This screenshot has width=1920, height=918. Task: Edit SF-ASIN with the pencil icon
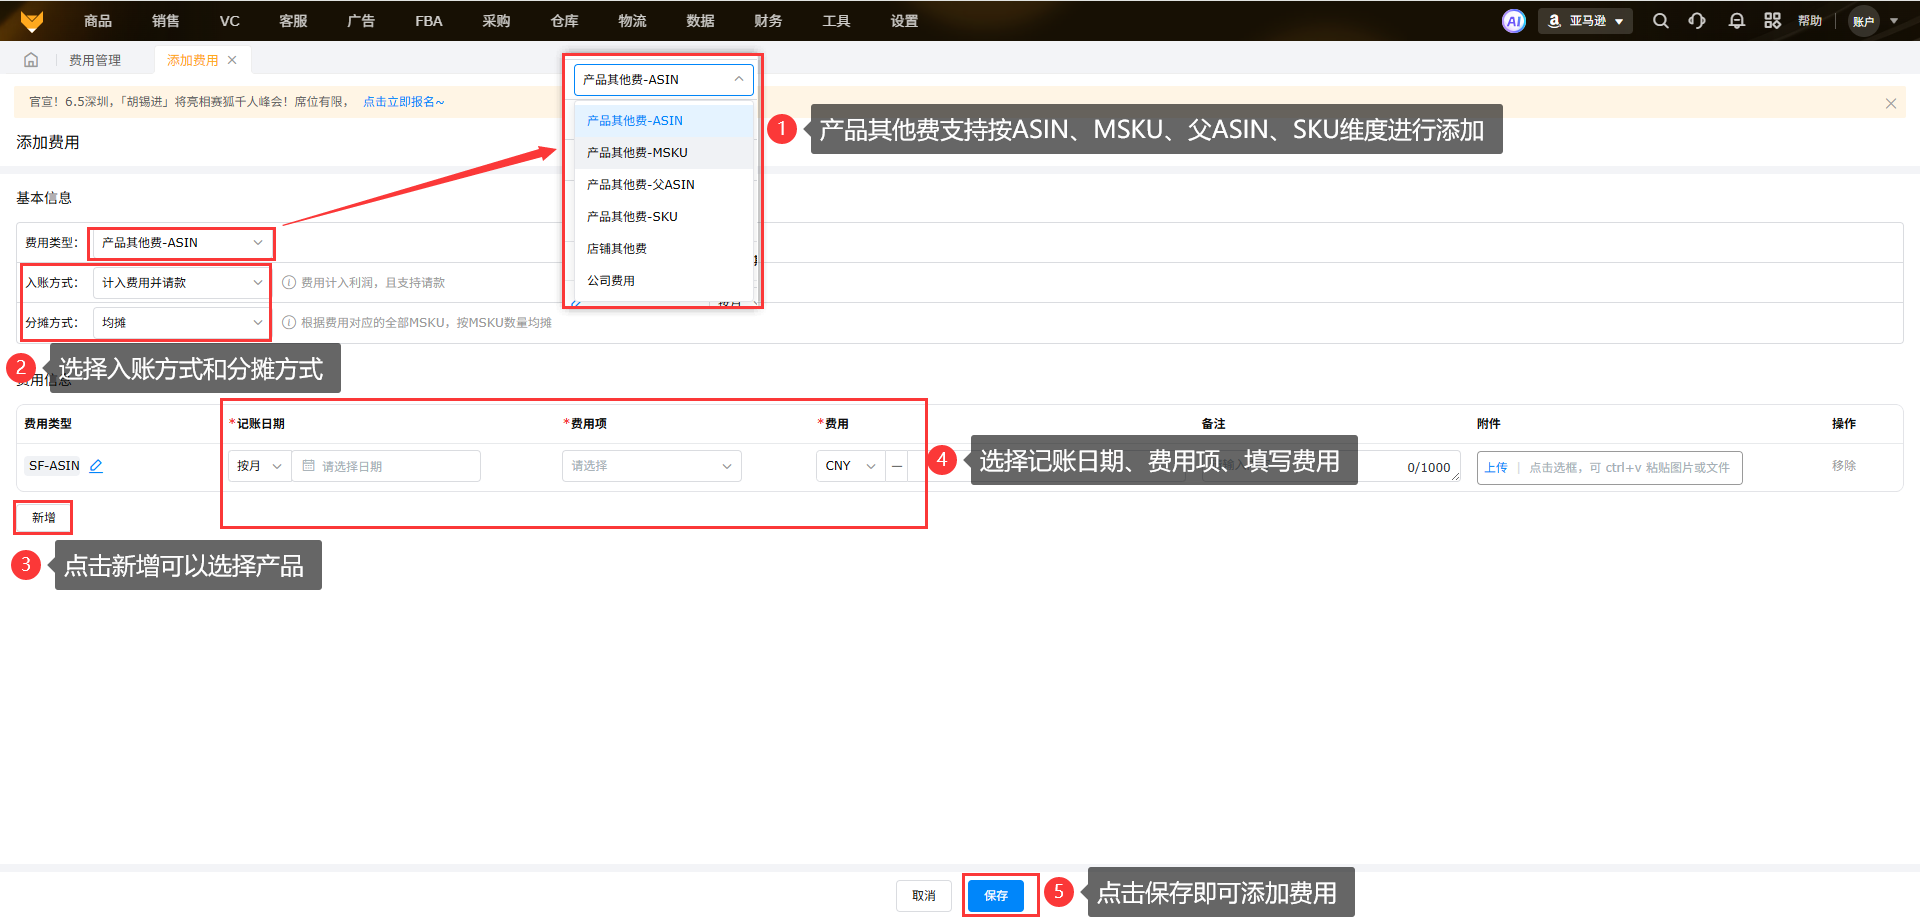coord(96,466)
